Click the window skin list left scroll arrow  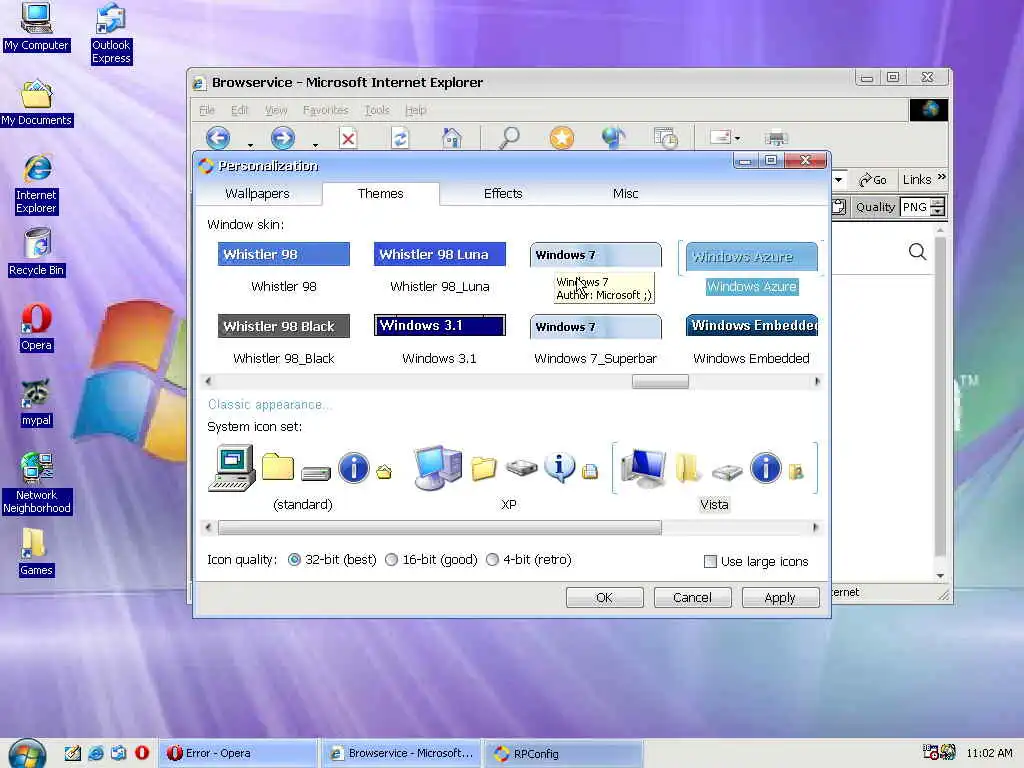click(208, 381)
